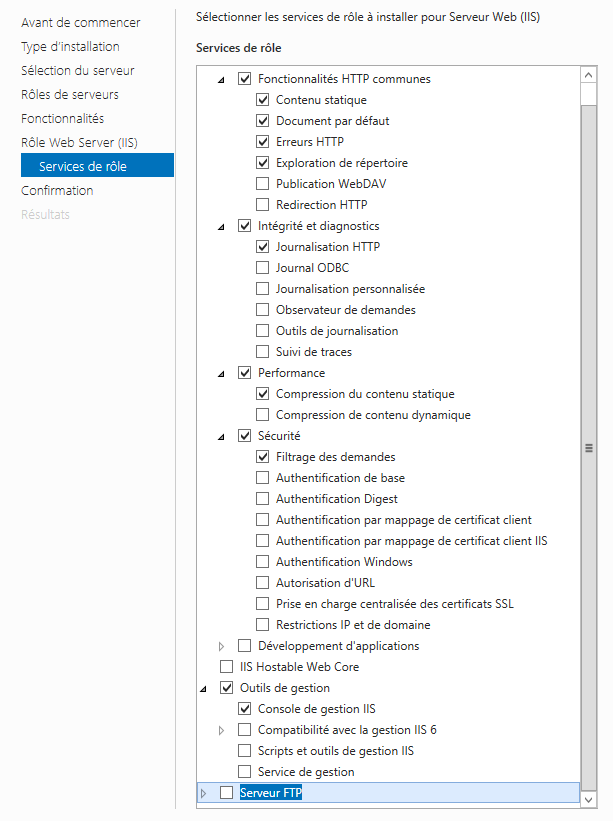Image resolution: width=613 pixels, height=821 pixels.
Task: Go to Confirmation wizard step
Action: click(57, 190)
